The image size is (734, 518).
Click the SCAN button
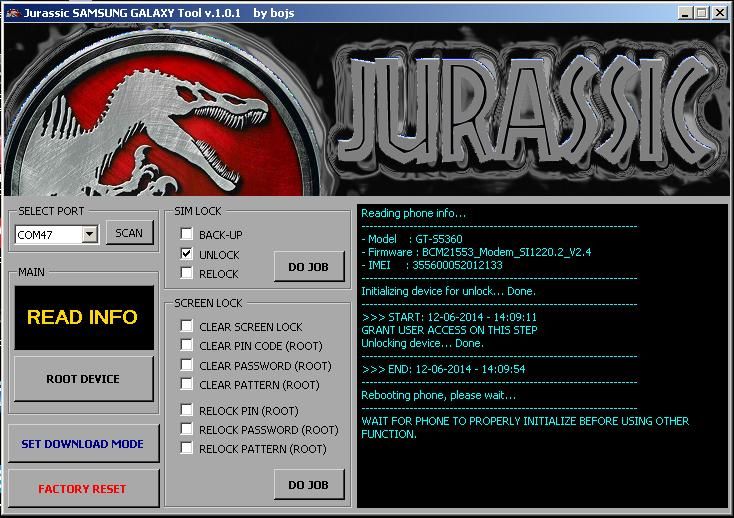[129, 233]
